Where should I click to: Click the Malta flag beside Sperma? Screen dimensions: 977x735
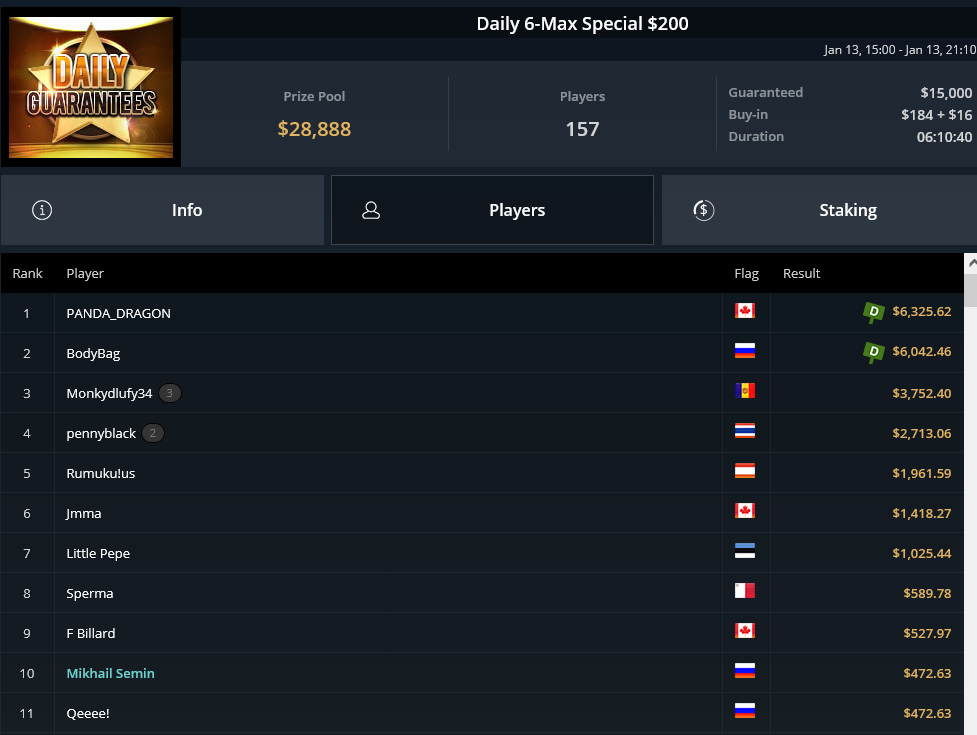(x=745, y=590)
